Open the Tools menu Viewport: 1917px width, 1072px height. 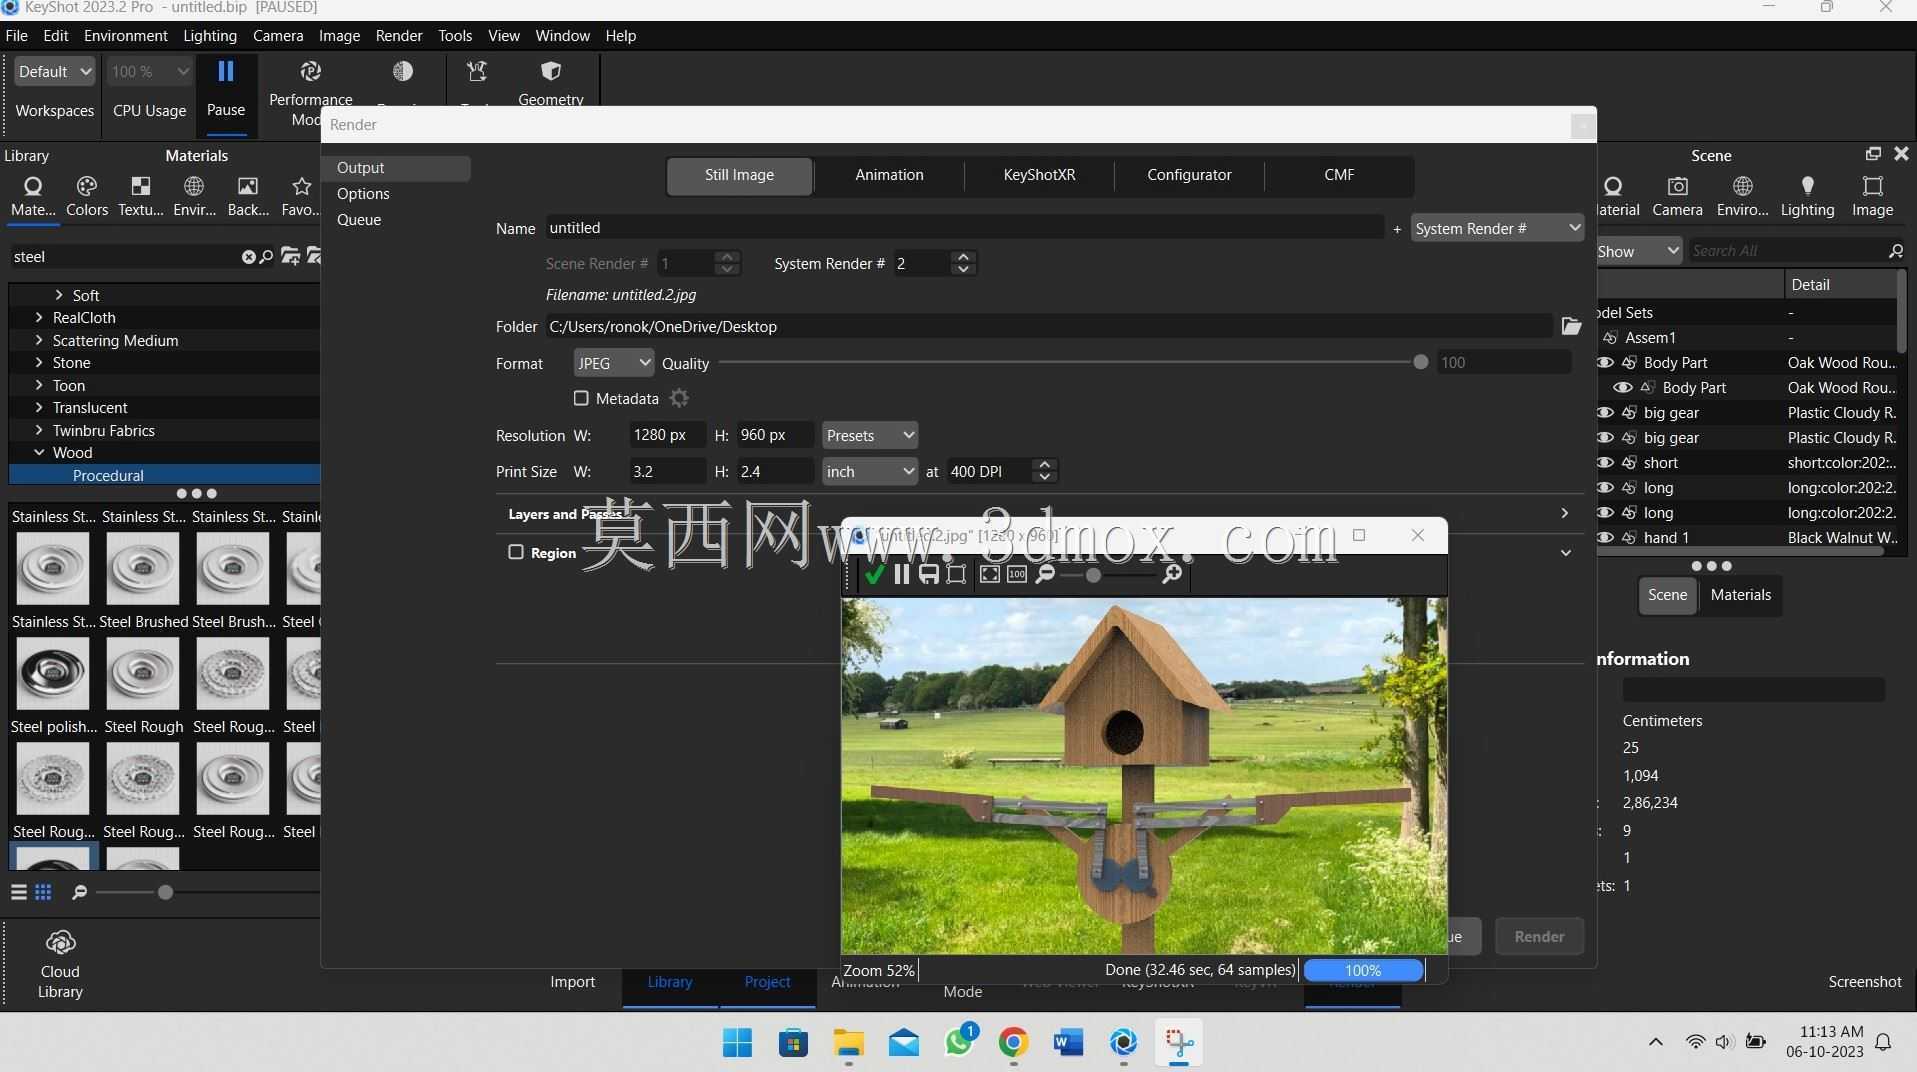[455, 36]
